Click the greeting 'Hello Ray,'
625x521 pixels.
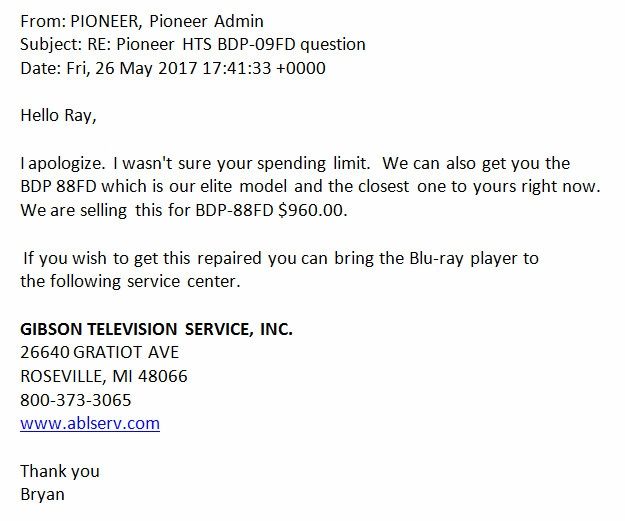(x=59, y=116)
